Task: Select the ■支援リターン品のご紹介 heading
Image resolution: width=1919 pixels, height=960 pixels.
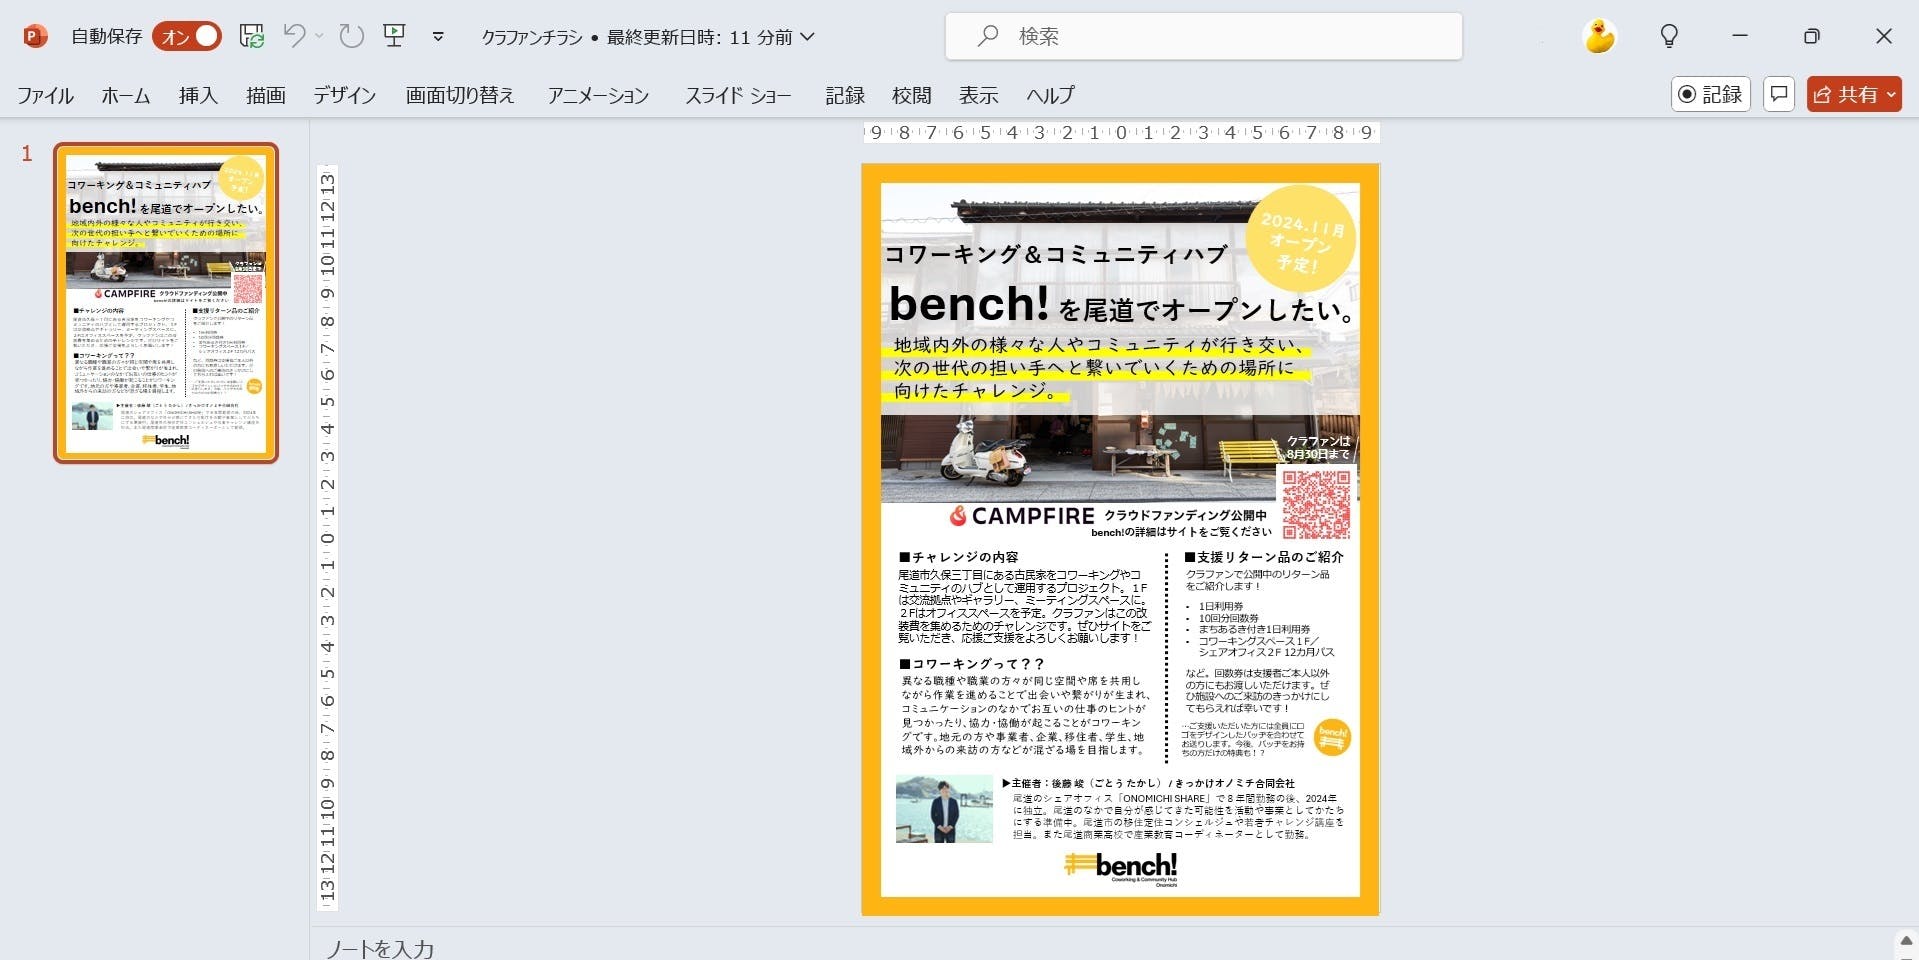Action: coord(1264,557)
